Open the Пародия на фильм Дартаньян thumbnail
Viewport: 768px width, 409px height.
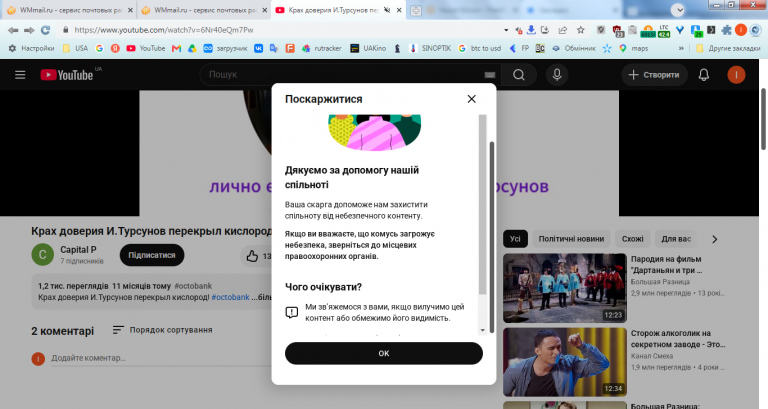(565, 288)
